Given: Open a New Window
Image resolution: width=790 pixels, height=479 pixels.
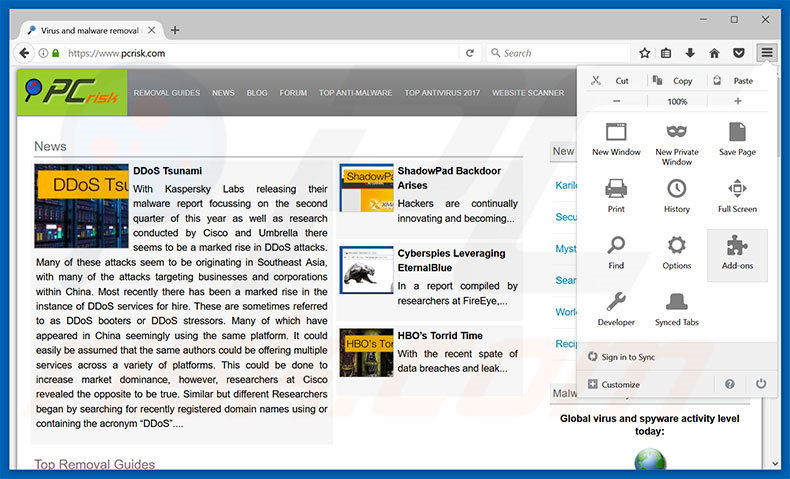Looking at the screenshot, I should click(616, 140).
